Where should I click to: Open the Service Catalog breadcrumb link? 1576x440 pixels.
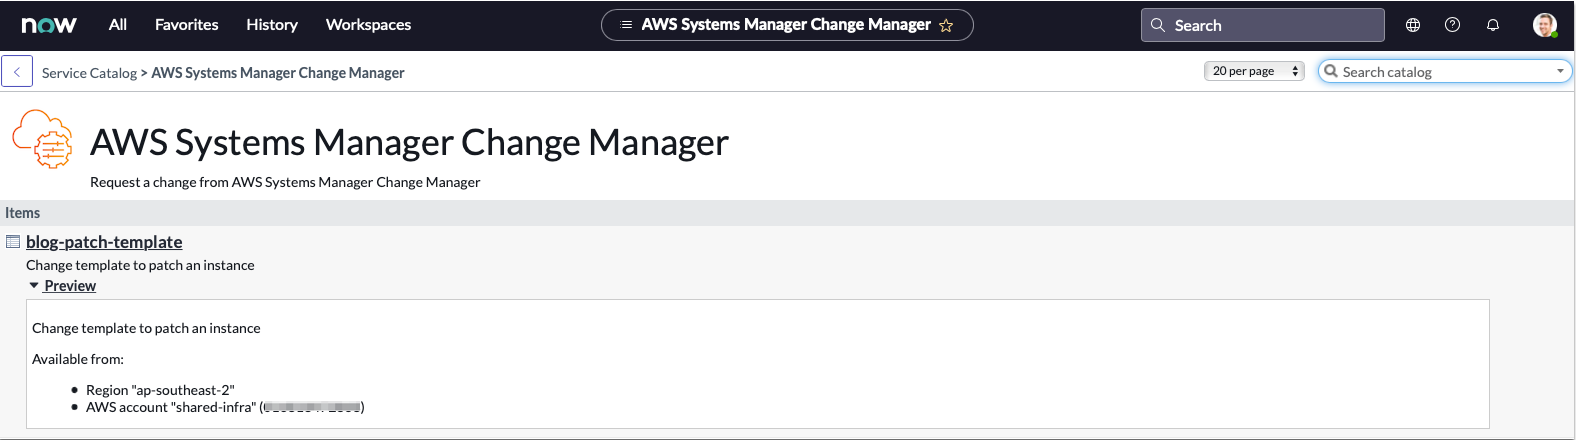(x=89, y=73)
